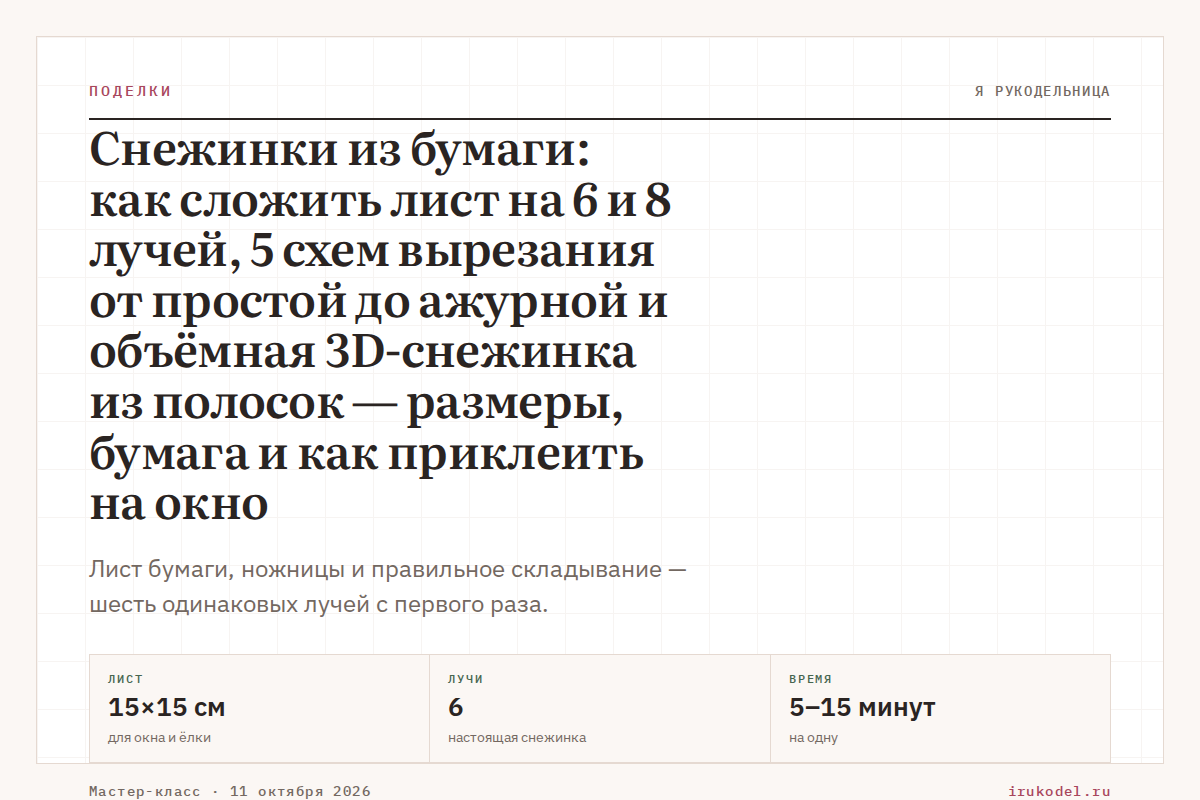Screen dimensions: 1200x800
Task: Select the ЛИСТ label in stats card
Action: (125, 679)
